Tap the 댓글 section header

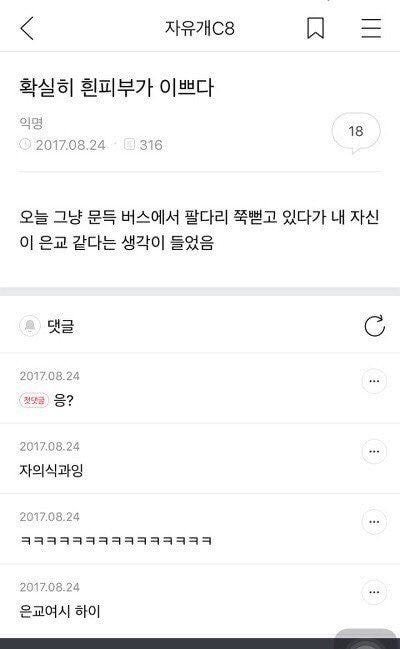(60, 326)
